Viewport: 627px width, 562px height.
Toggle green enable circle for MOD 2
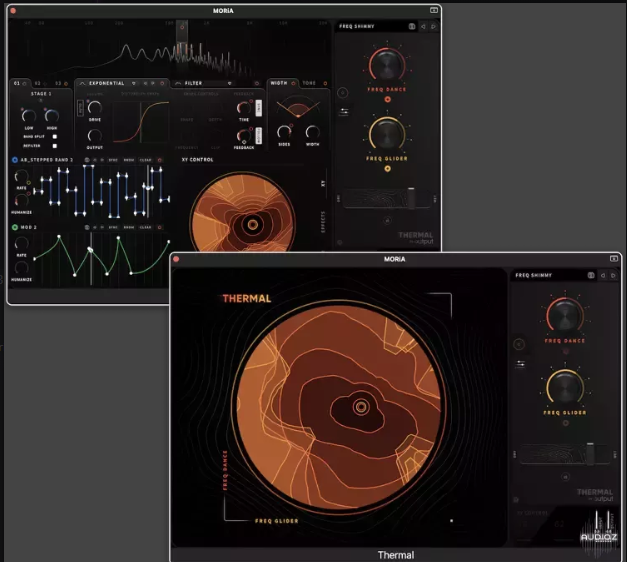pos(15,227)
